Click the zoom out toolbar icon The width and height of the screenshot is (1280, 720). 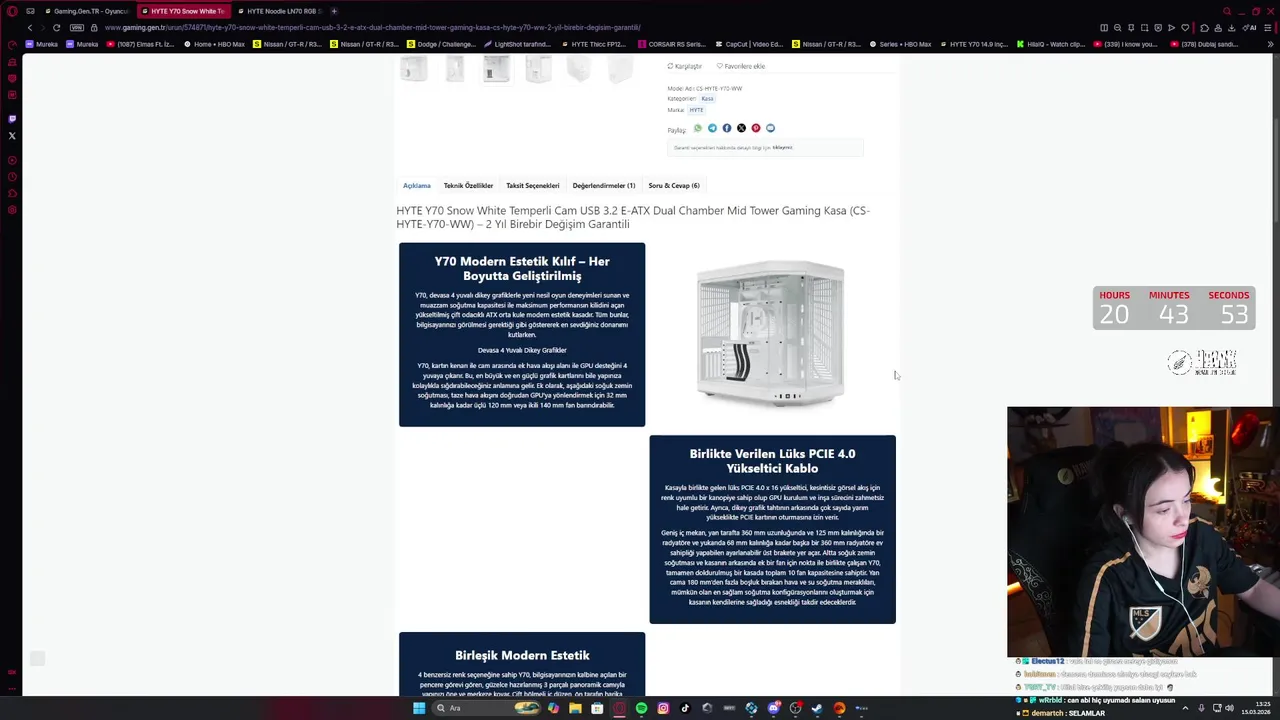tap(1117, 28)
